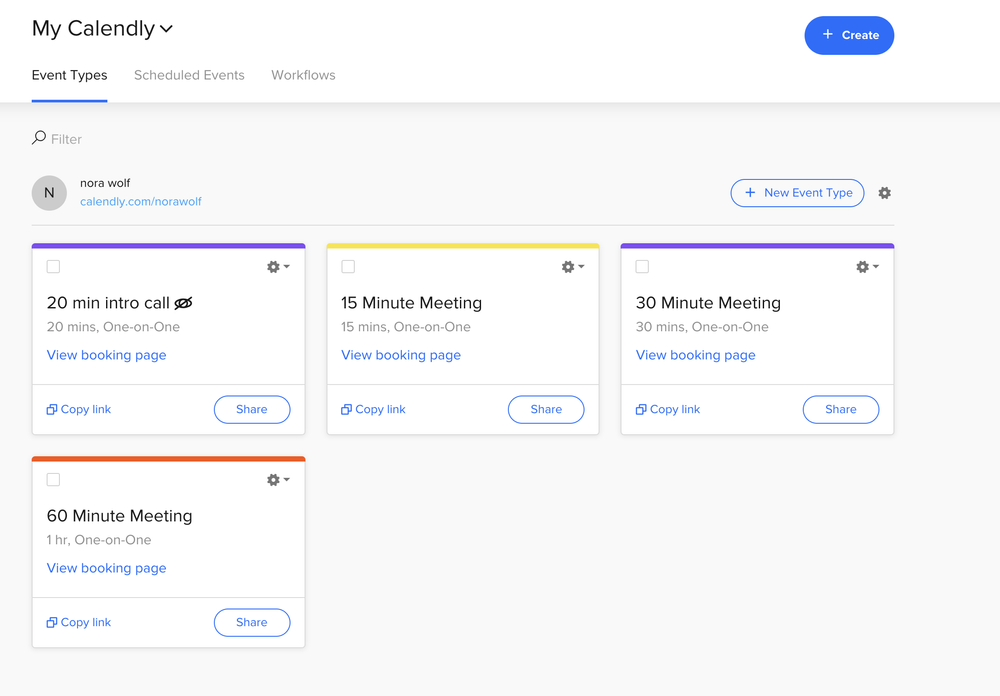Click the 20 min intro call title
1000x696 pixels.
pyautogui.click(x=108, y=303)
